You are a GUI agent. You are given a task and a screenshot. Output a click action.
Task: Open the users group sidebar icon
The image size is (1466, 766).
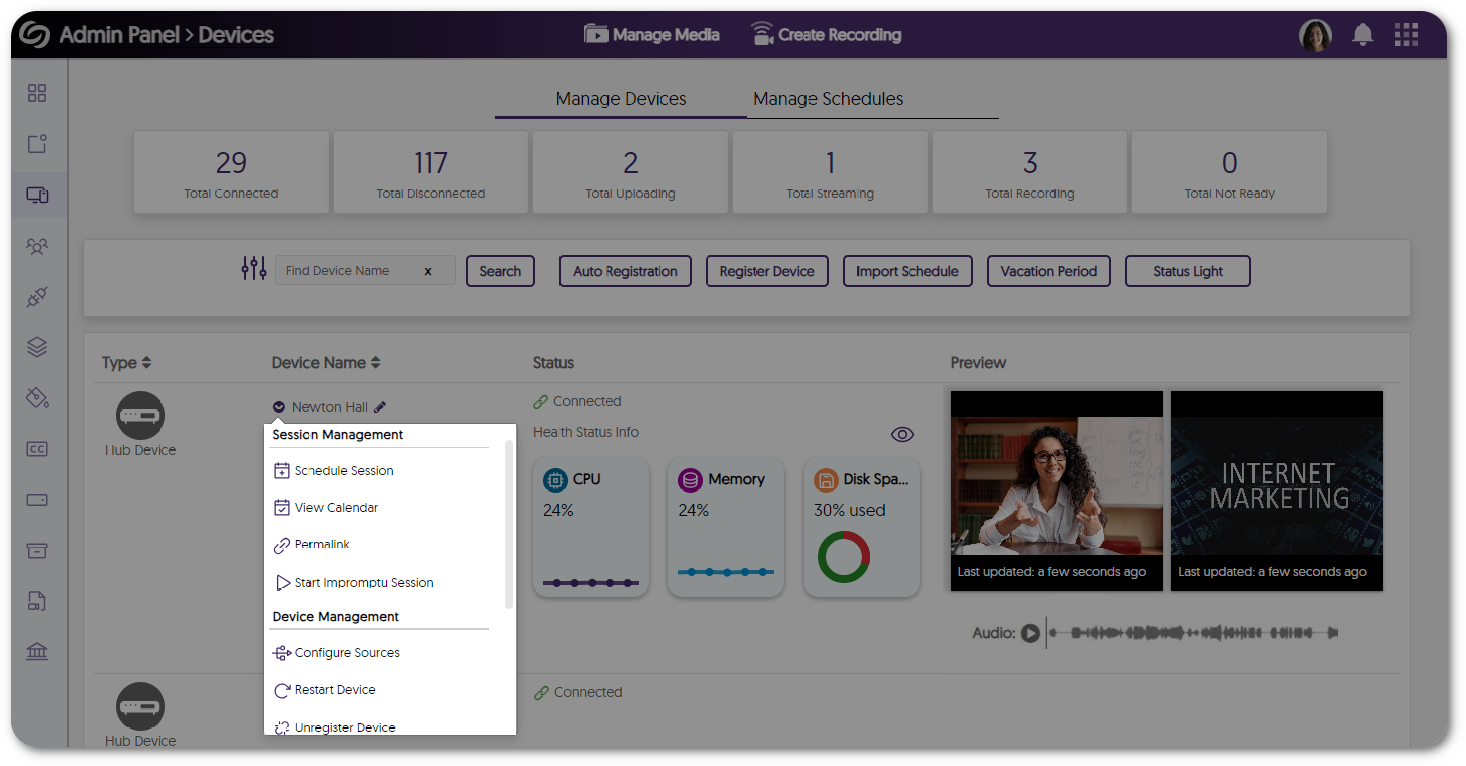click(x=37, y=246)
